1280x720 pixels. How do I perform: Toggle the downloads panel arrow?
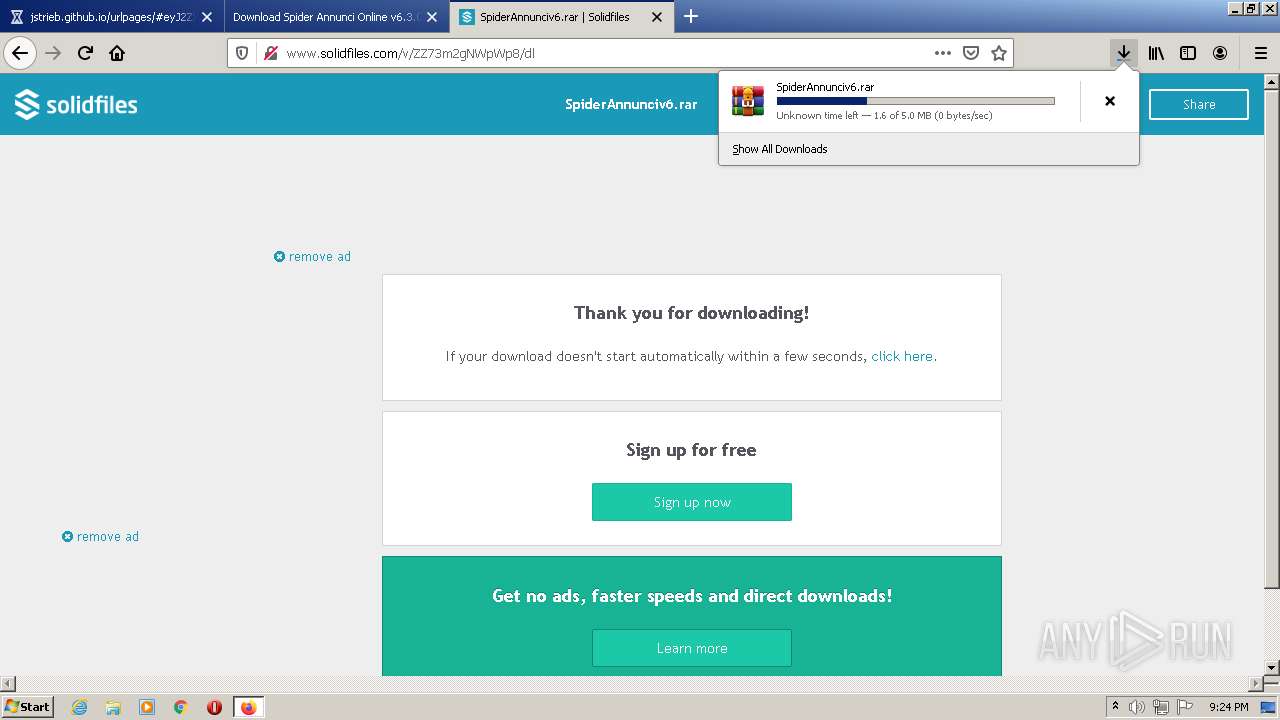tap(1124, 53)
